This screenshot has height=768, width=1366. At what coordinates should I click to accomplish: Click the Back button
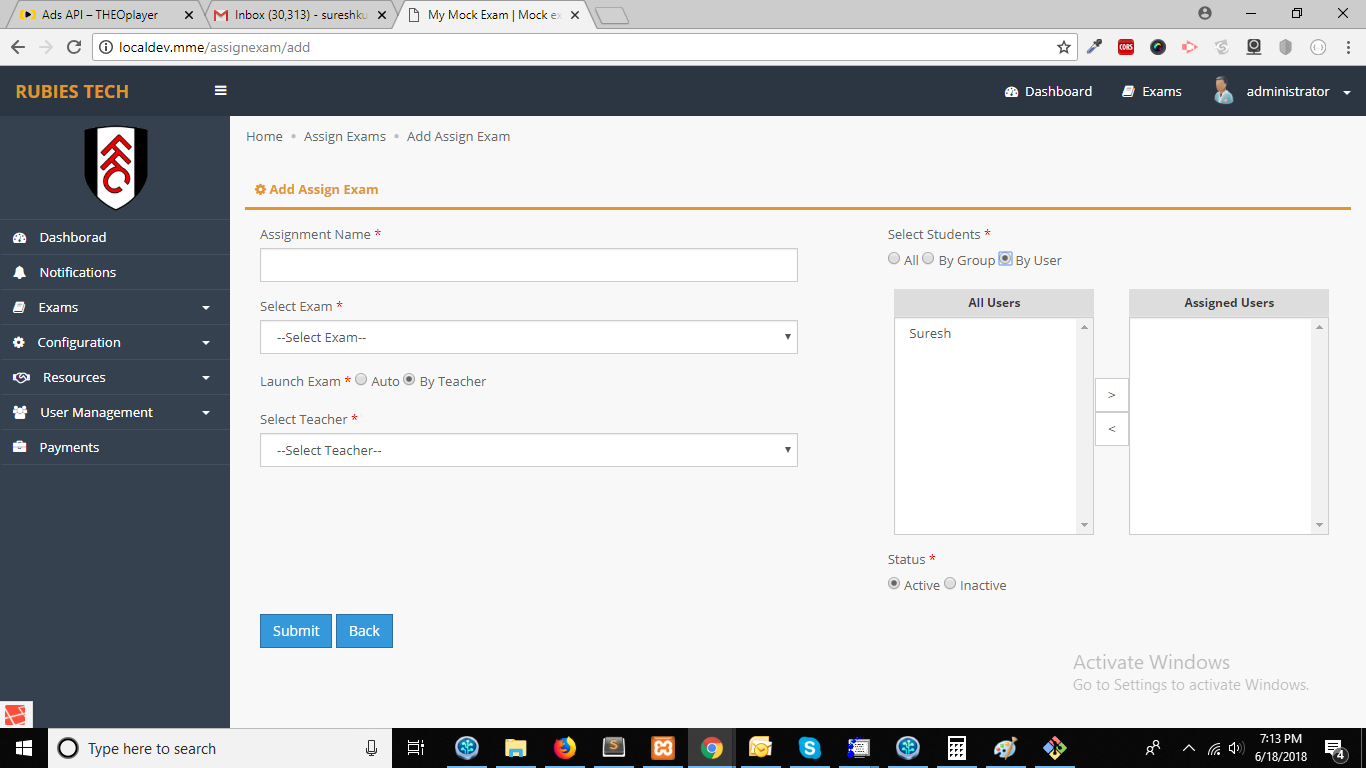tap(364, 631)
